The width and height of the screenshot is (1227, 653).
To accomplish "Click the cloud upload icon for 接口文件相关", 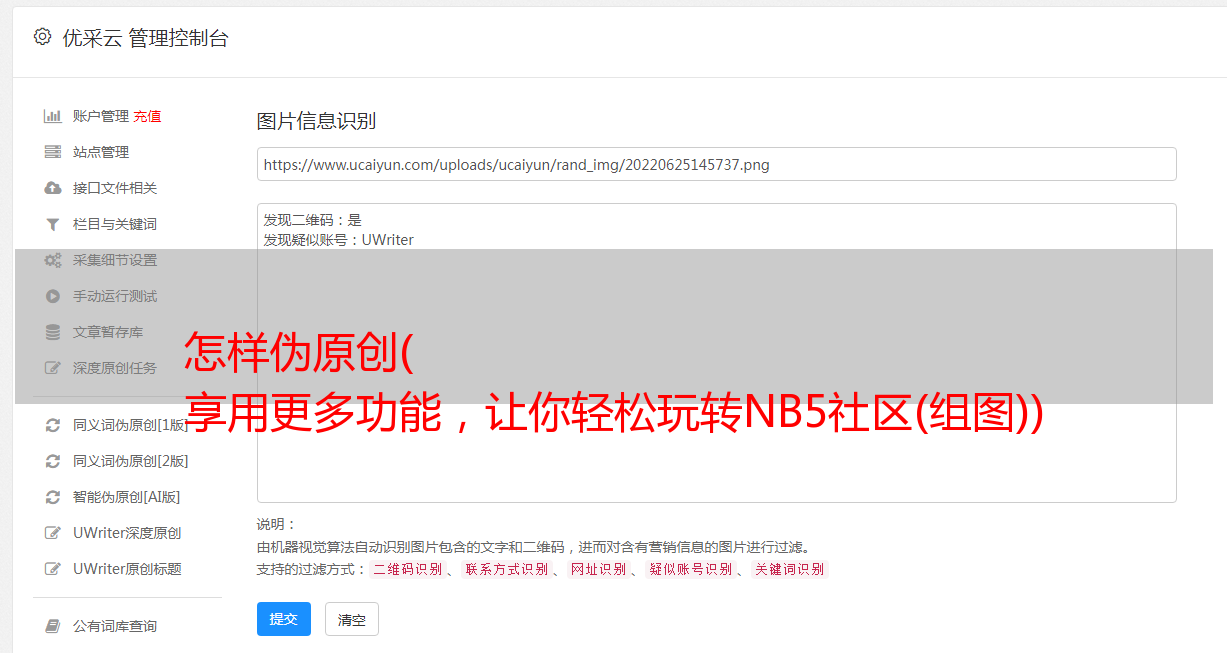I will [x=53, y=188].
